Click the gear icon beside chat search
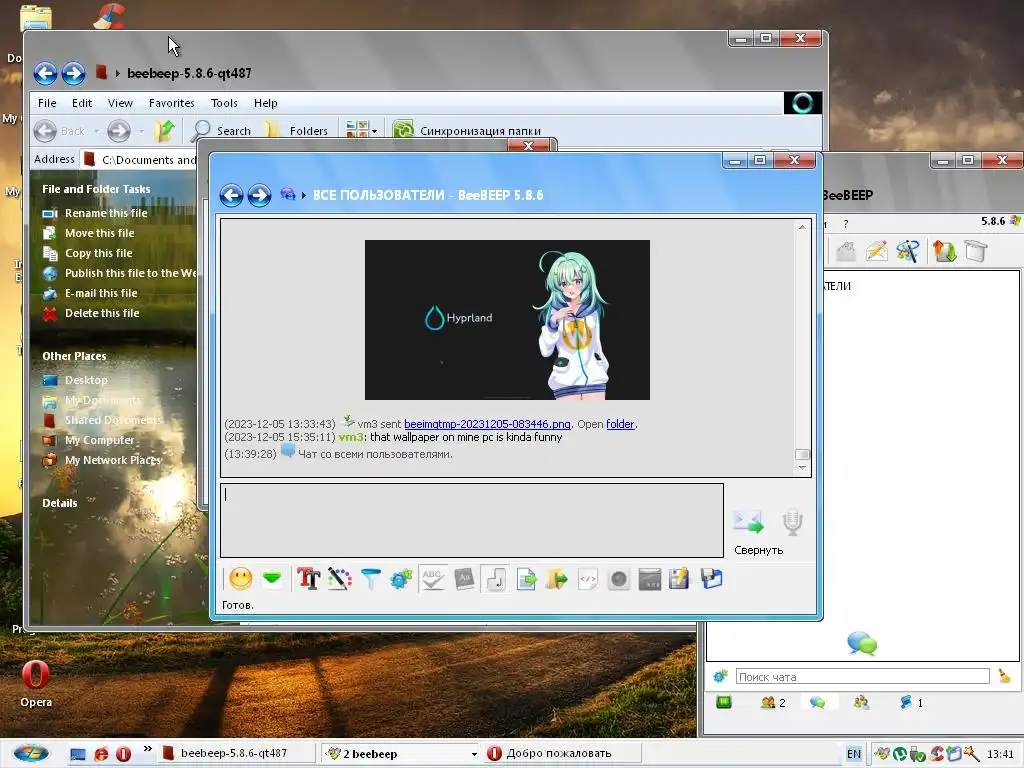 point(720,677)
